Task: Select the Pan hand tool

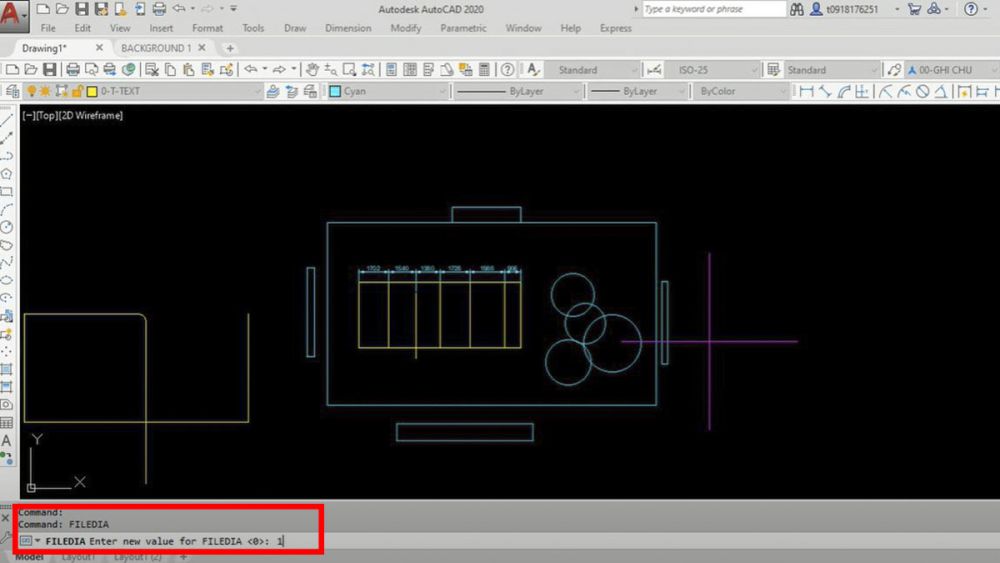Action: (312, 69)
